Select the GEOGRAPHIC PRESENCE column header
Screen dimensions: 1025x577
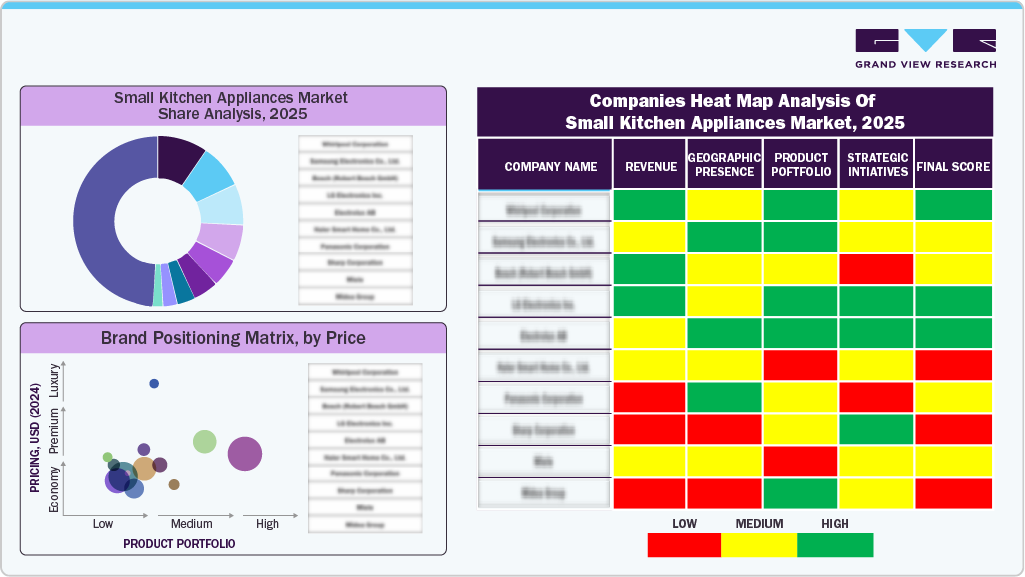coord(724,164)
